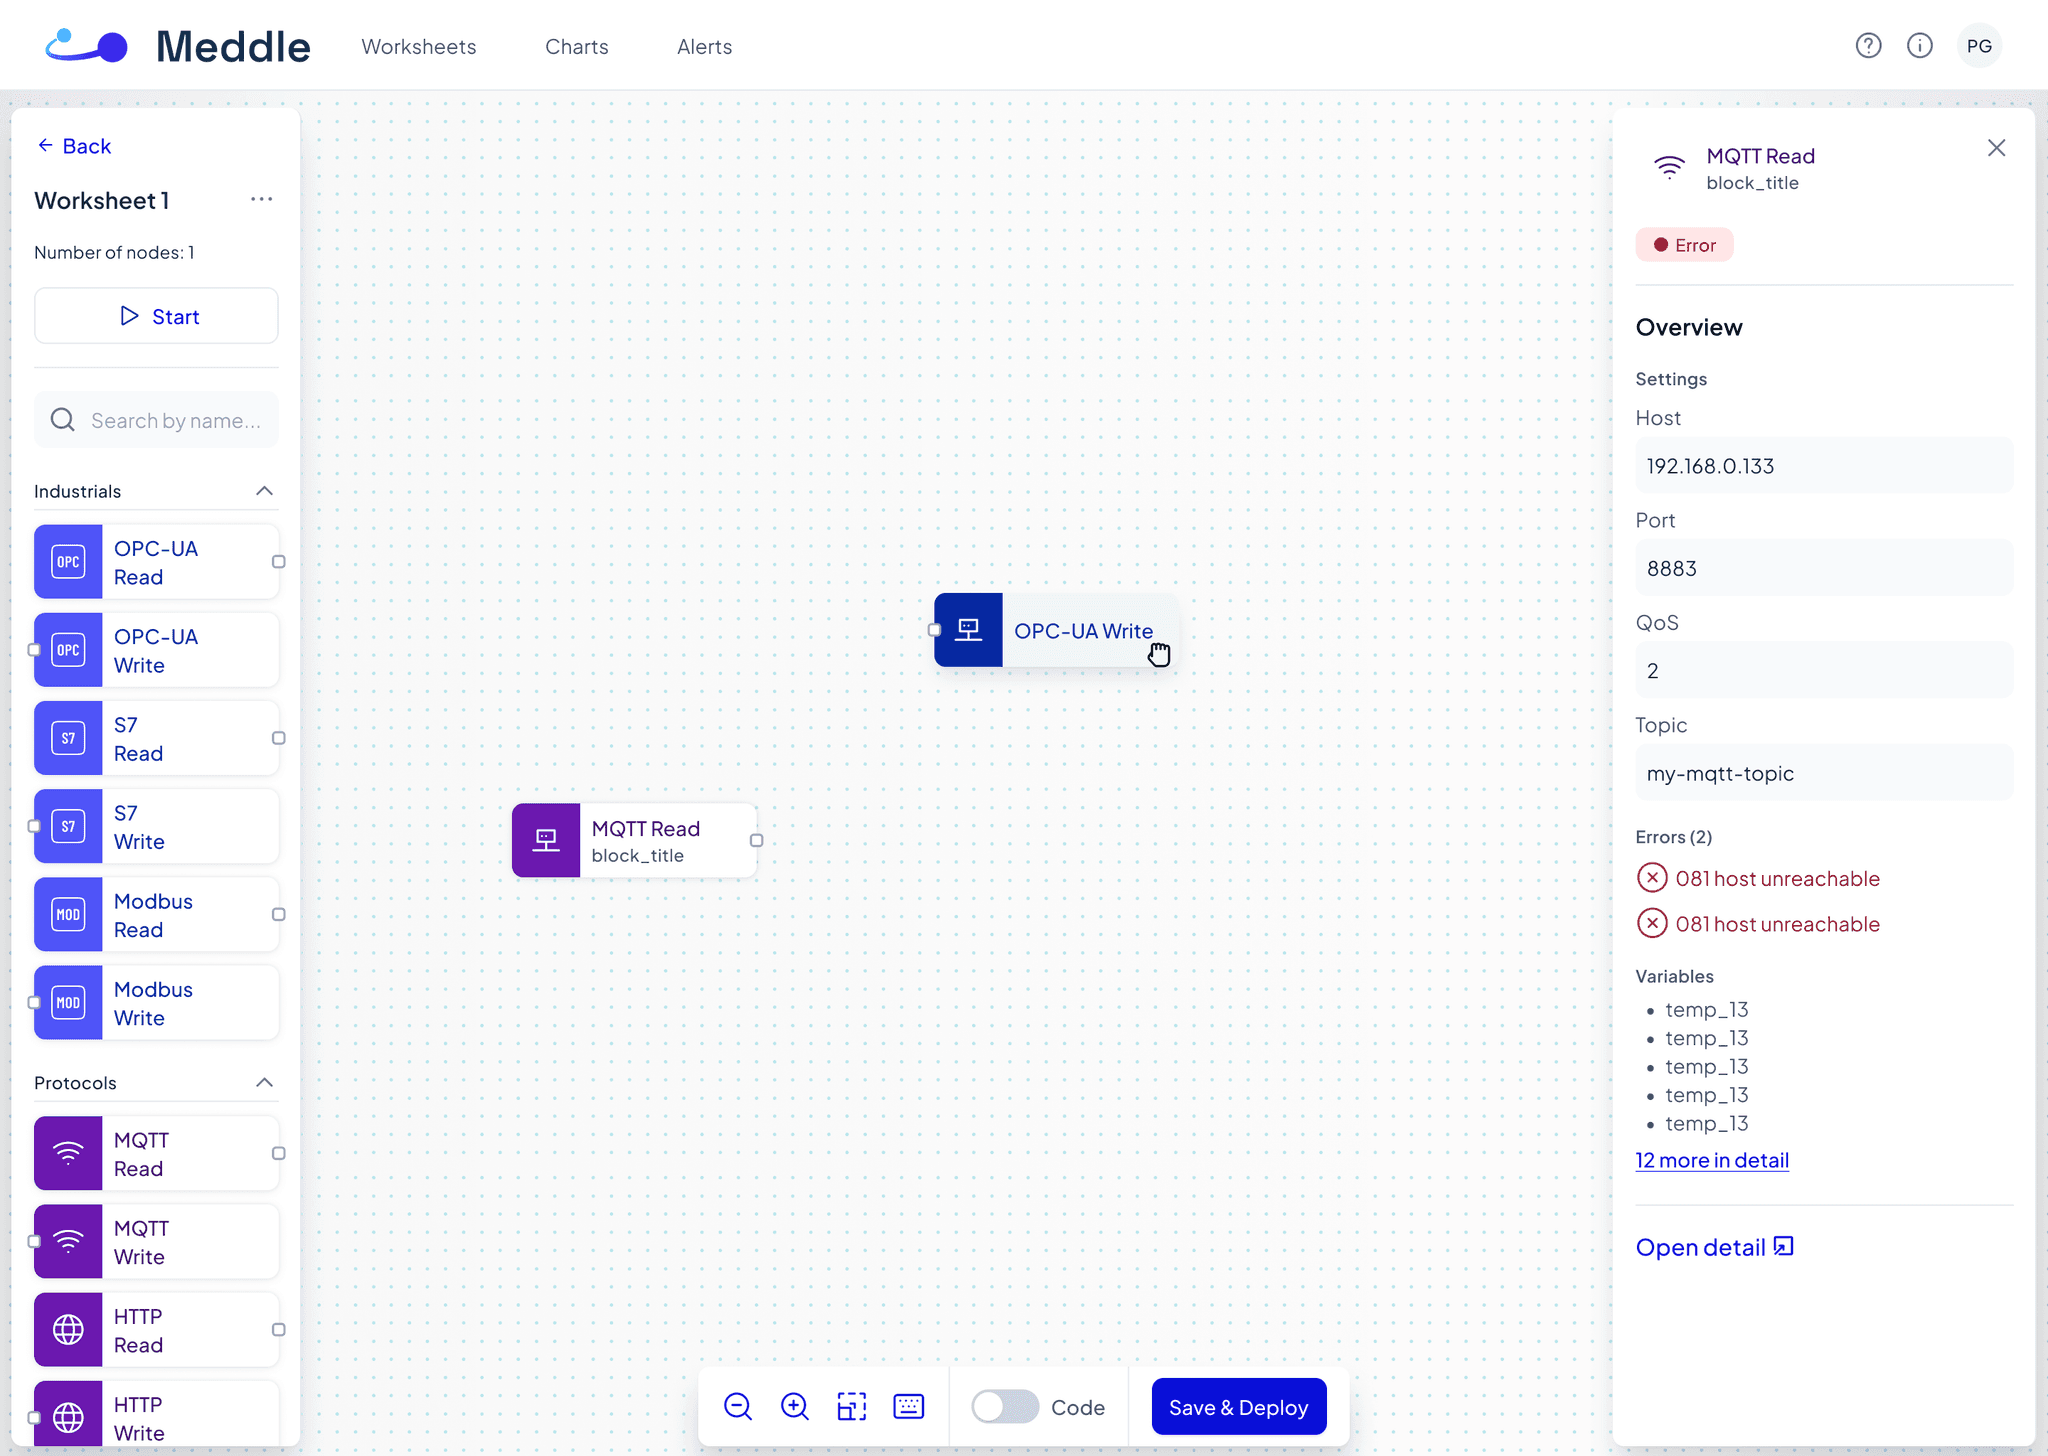Select the HTTP Read globe icon
2048x1456 pixels.
(68, 1330)
